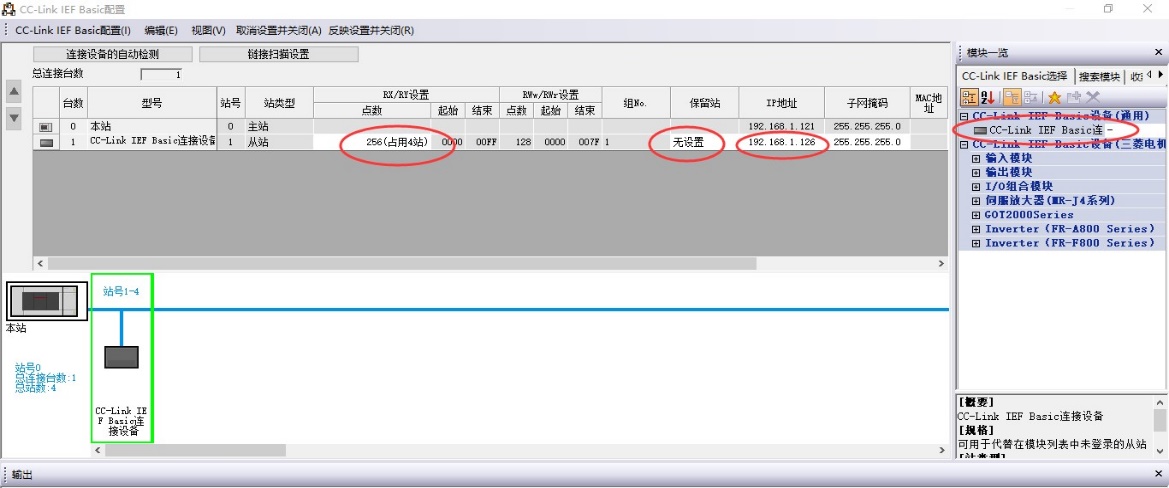Expand the GOT2000Series tree node
1169x488 pixels.
[977, 215]
